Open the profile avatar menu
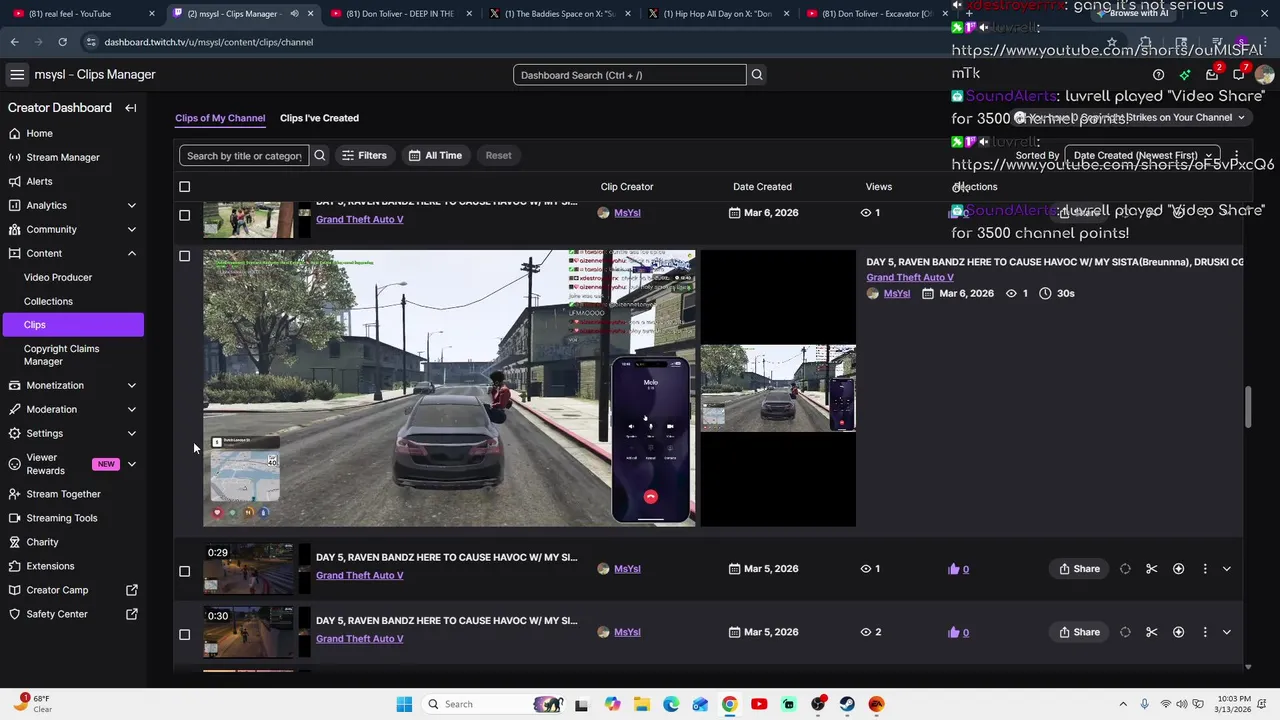1280x720 pixels. pos(1265,75)
